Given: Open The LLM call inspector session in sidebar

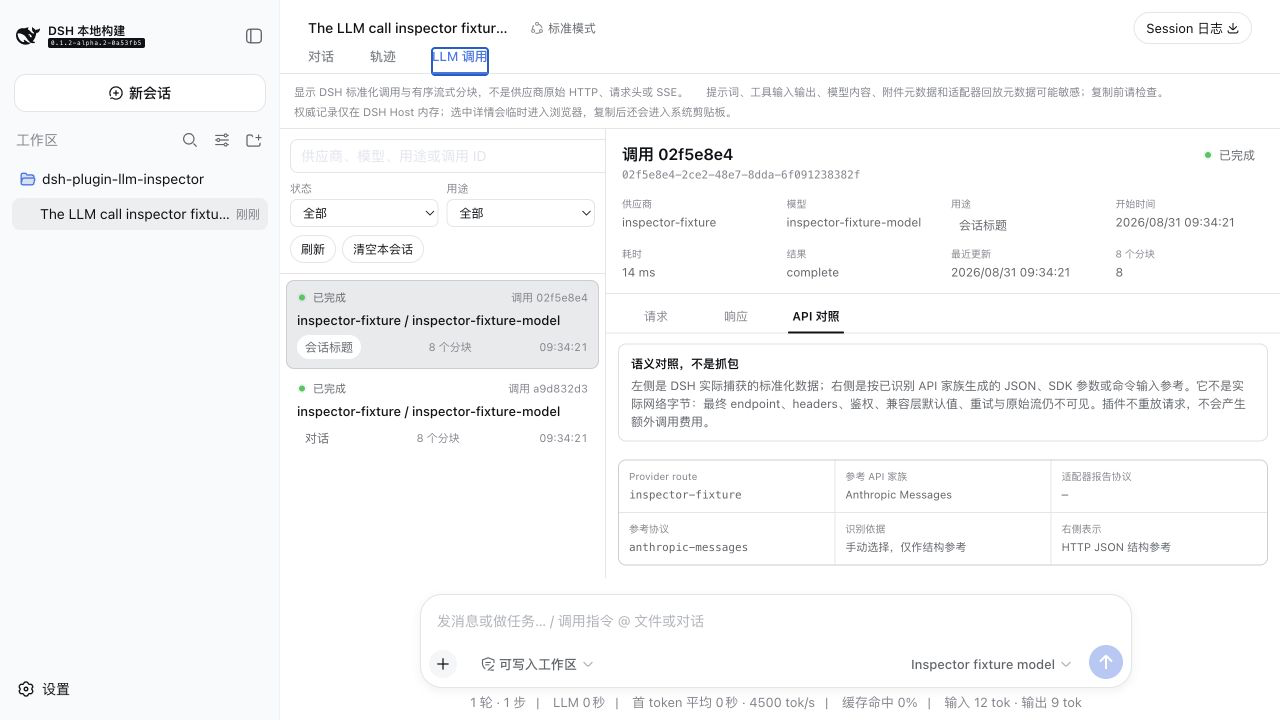Looking at the screenshot, I should pyautogui.click(x=140, y=214).
